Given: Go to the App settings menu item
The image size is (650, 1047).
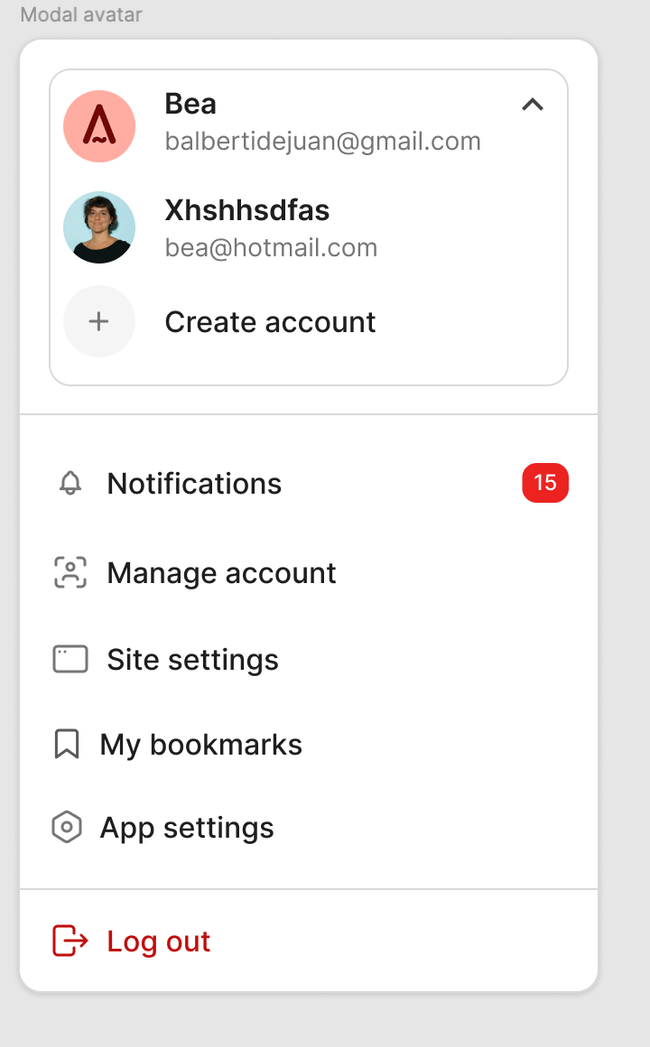Looking at the screenshot, I should coord(186,828).
